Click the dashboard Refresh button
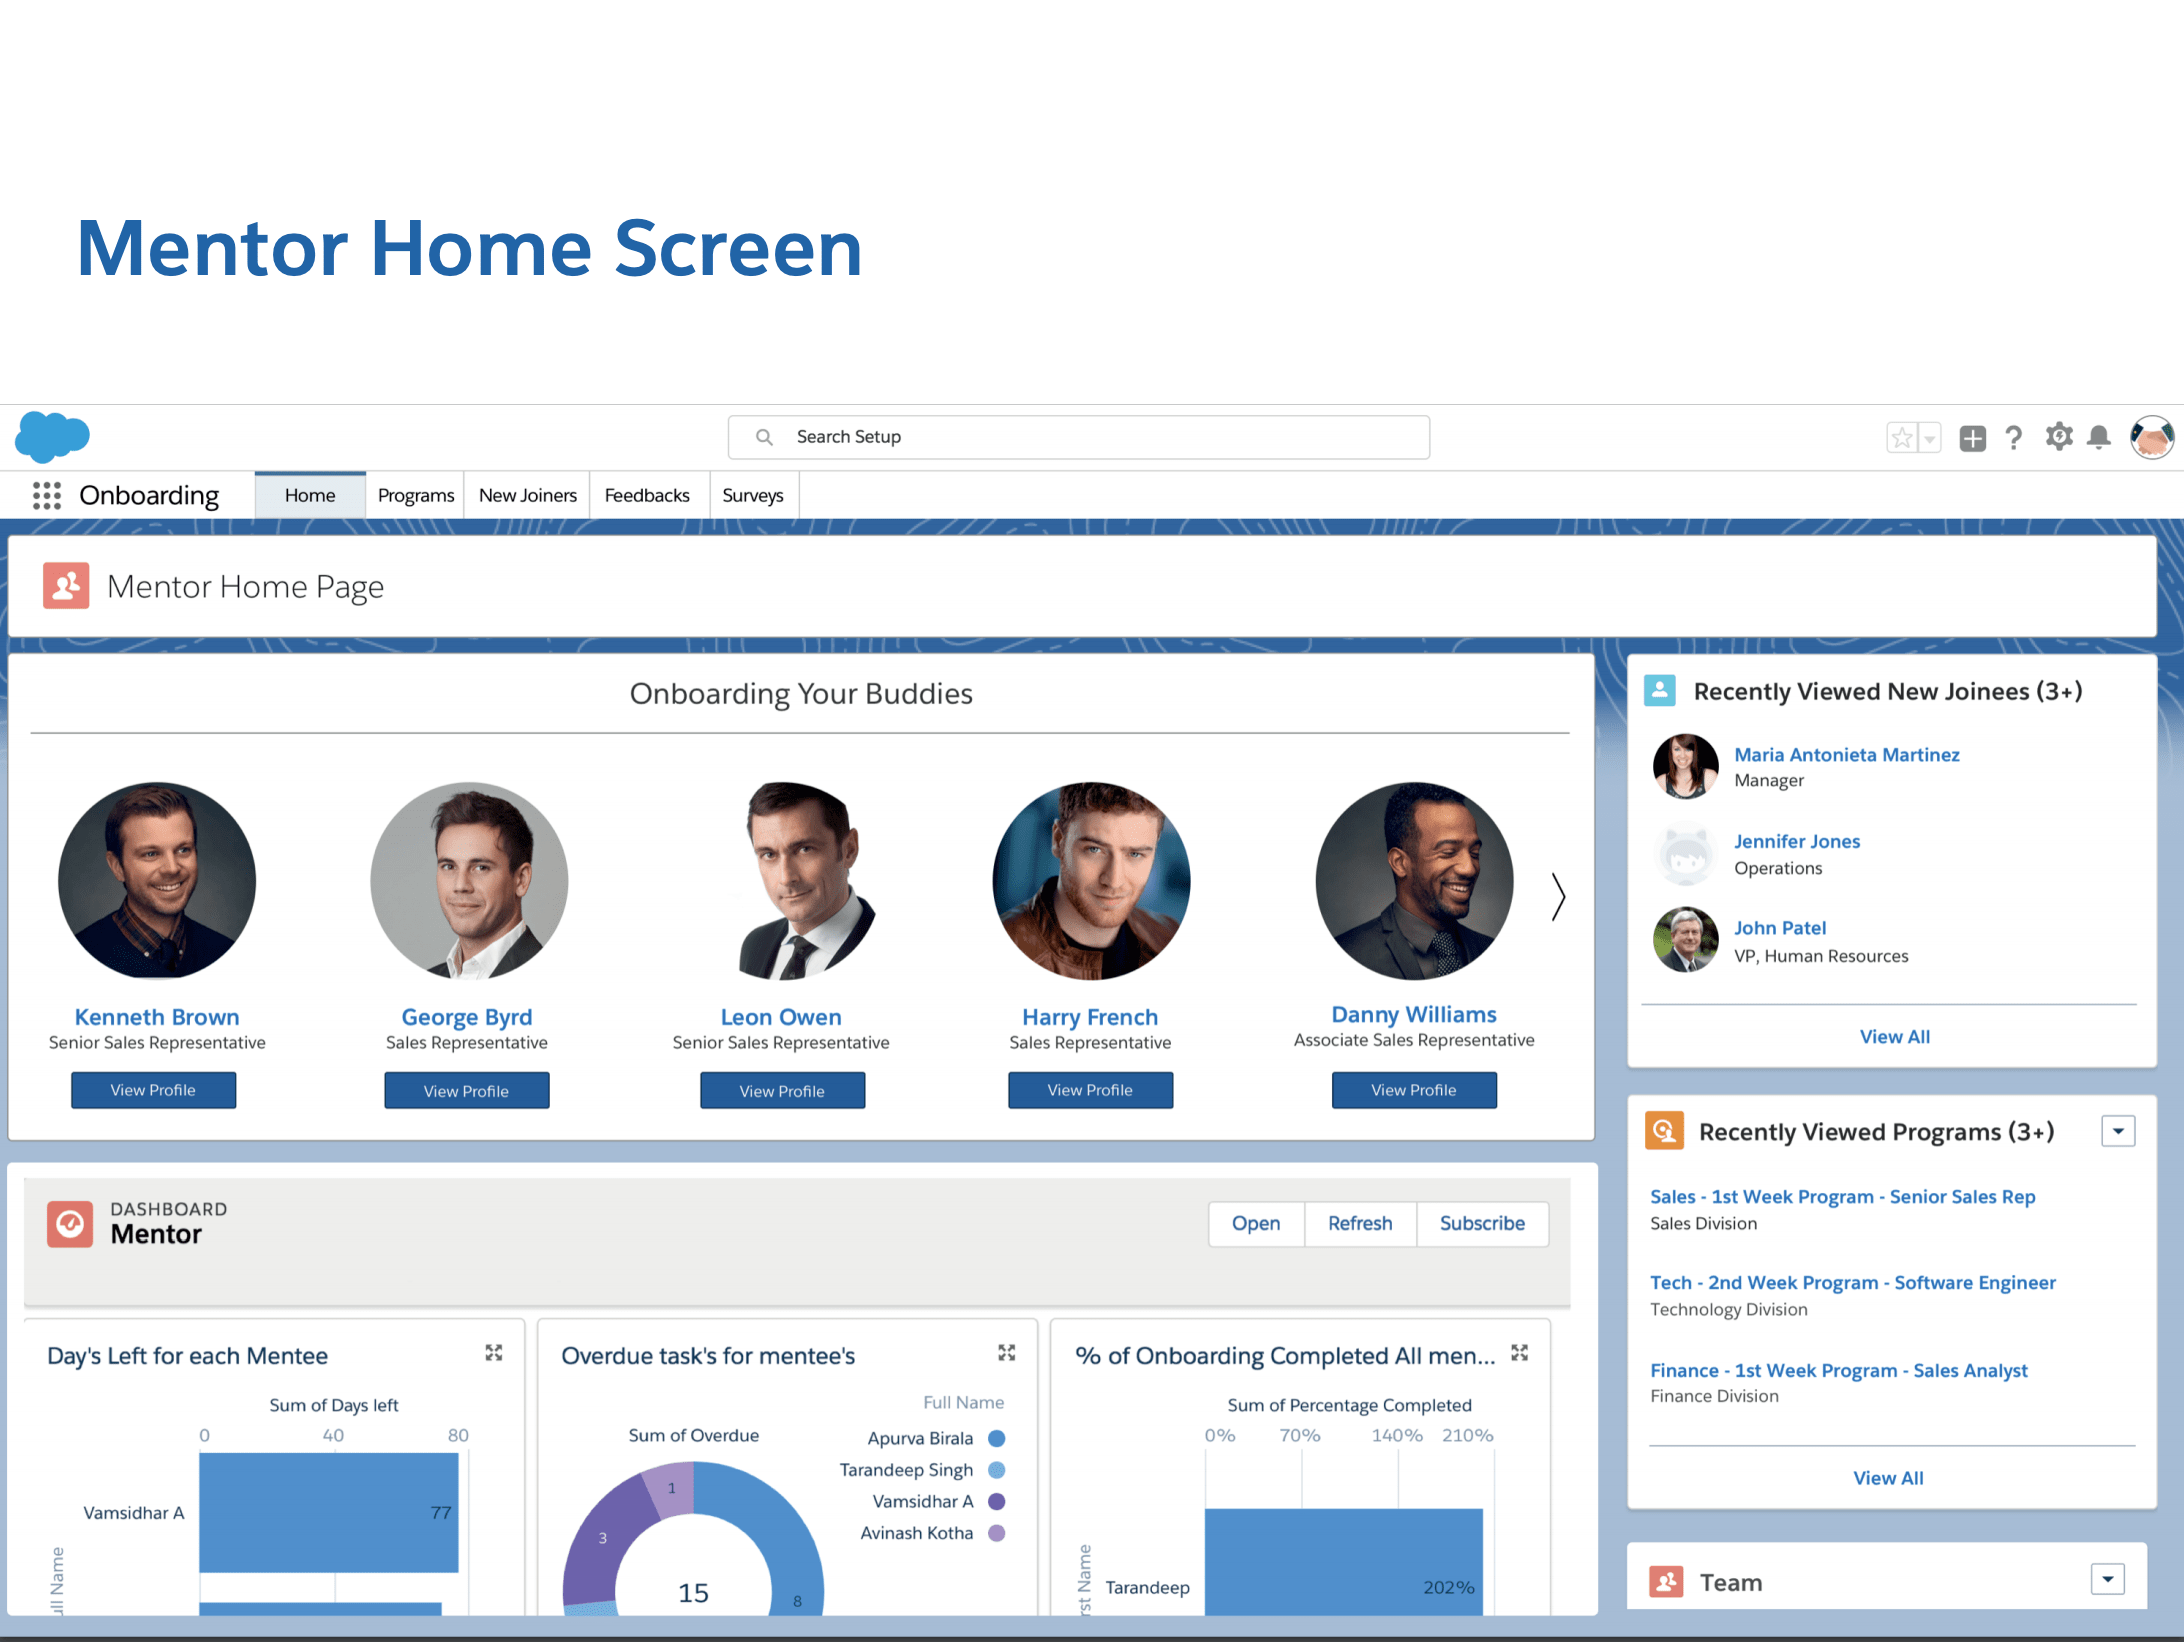2184x1642 pixels. point(1359,1223)
